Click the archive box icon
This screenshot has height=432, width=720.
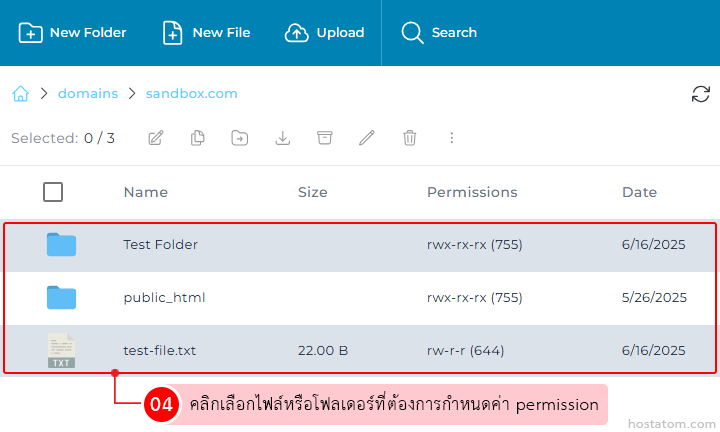(324, 138)
